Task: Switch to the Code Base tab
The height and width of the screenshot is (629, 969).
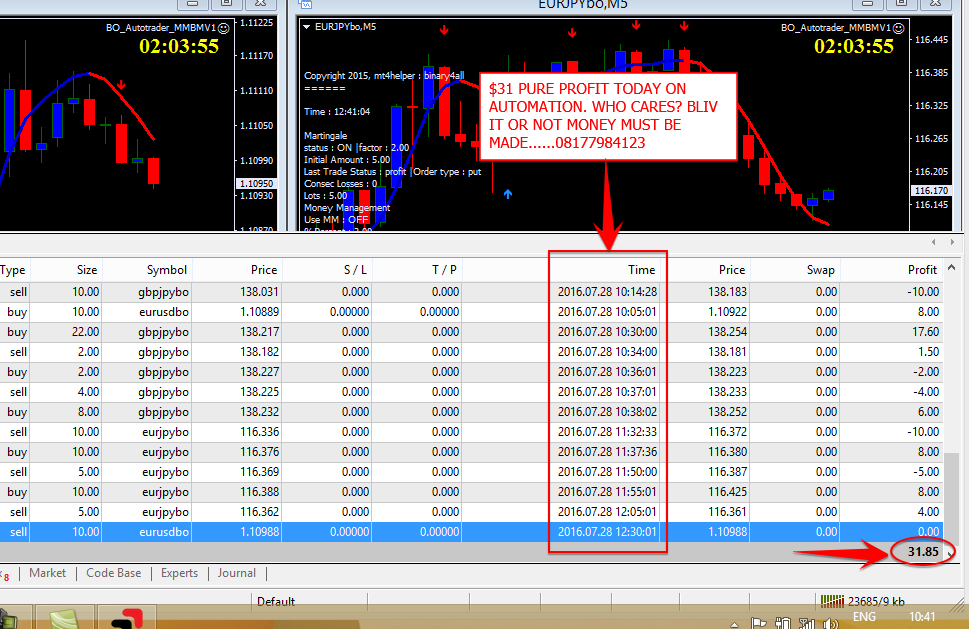Action: pyautogui.click(x=114, y=573)
